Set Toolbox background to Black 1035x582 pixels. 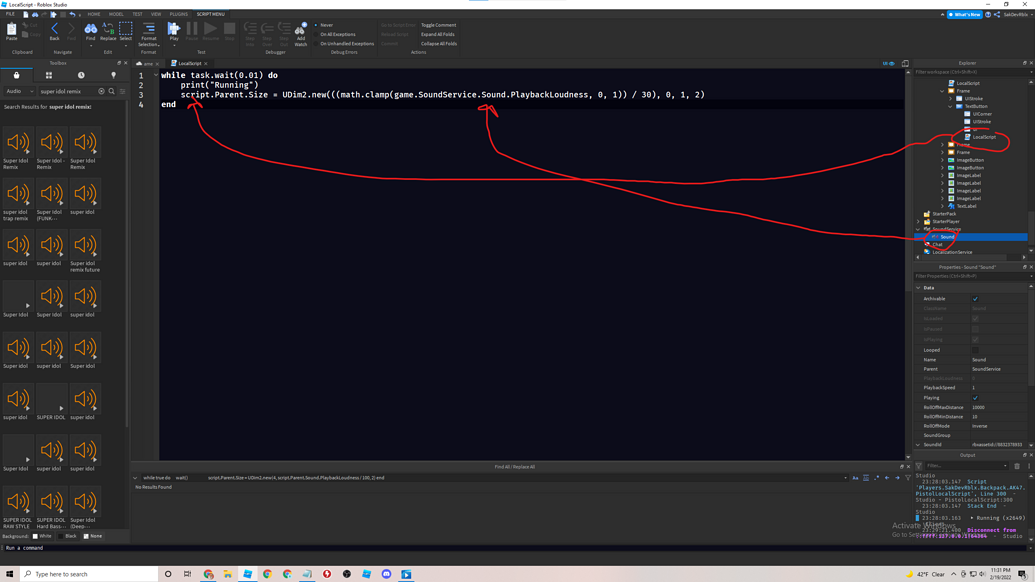[x=67, y=536]
